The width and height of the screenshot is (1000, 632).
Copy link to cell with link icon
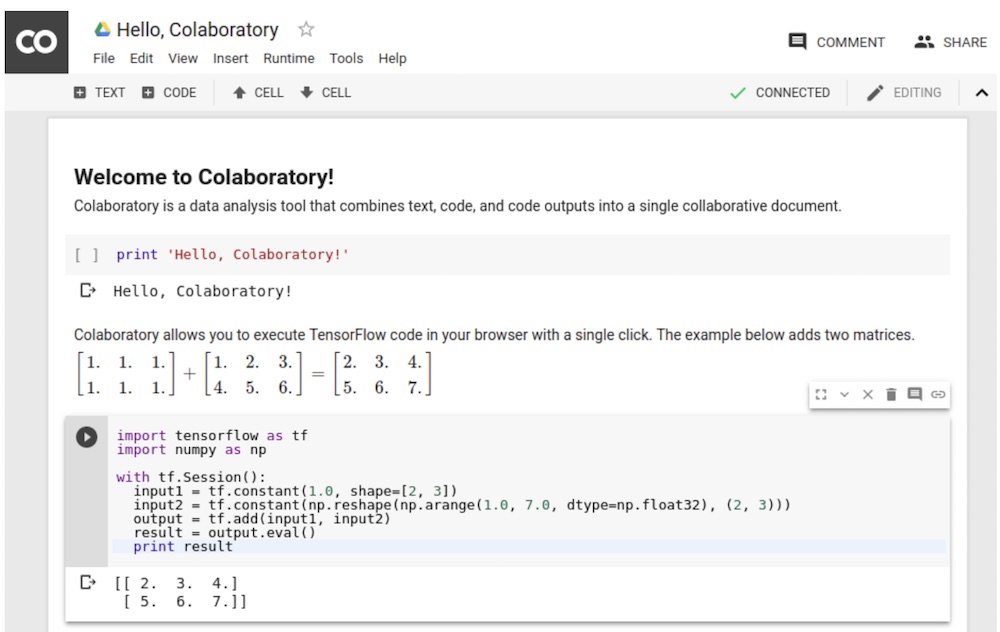click(938, 395)
